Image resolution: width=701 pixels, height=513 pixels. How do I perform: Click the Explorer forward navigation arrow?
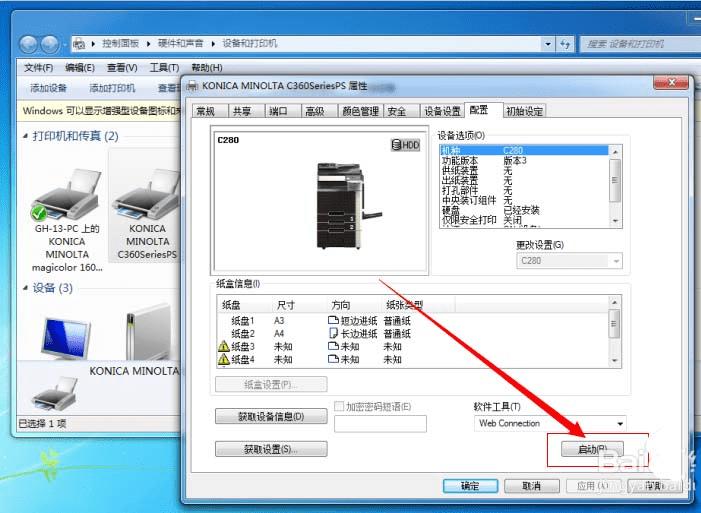[x=50, y=44]
